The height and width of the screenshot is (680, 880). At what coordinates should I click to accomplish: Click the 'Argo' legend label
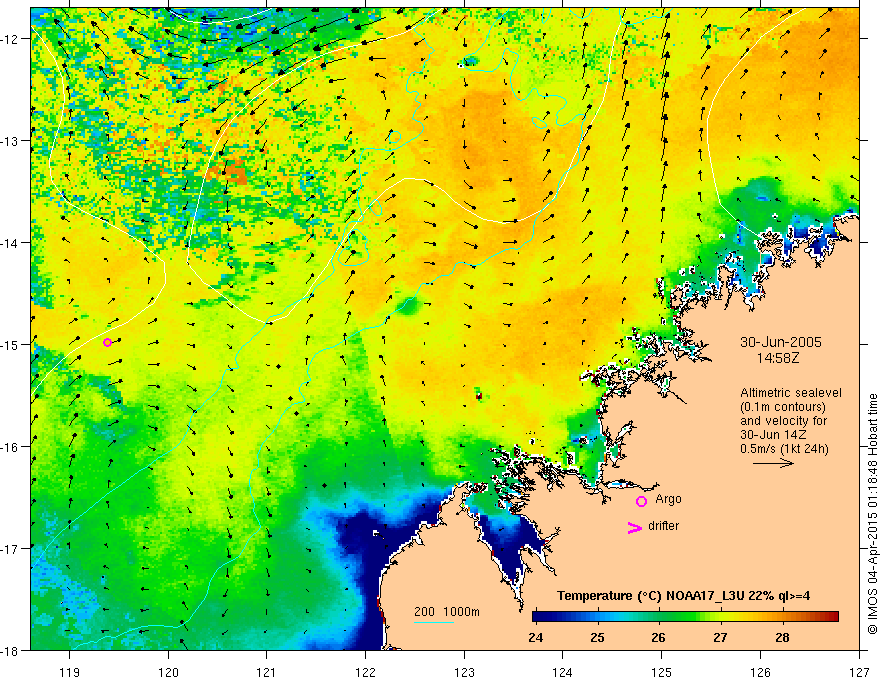click(x=668, y=499)
